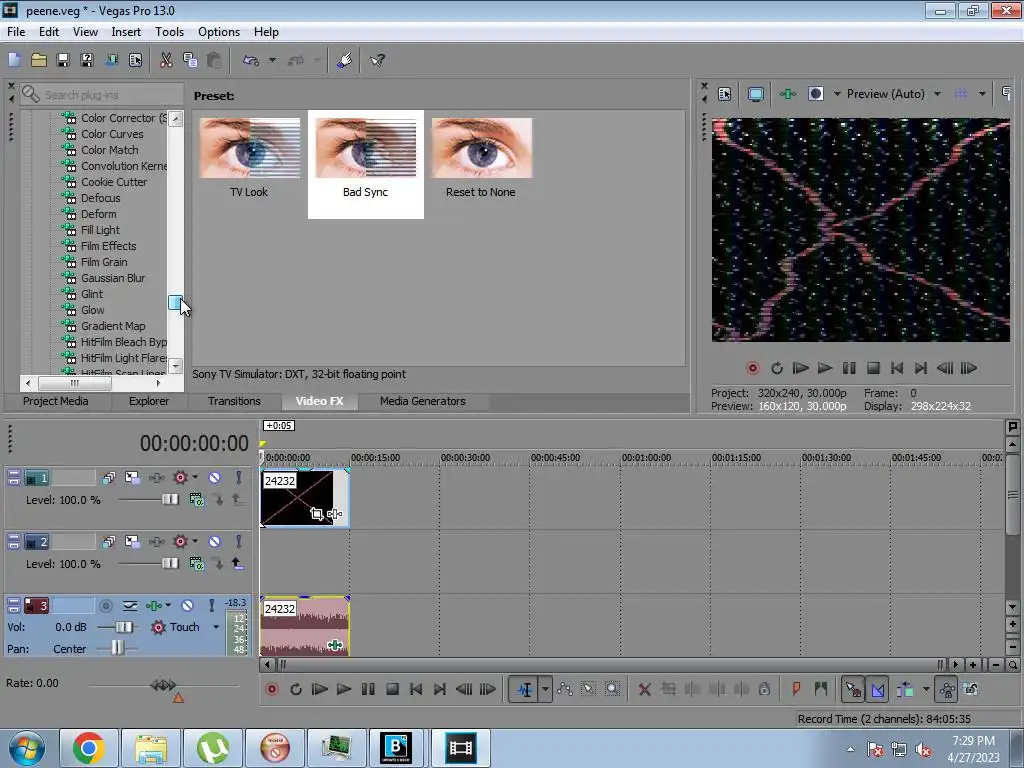The image size is (1024, 768).
Task: Open the Project Video Properties icon in preview
Action: 724,94
